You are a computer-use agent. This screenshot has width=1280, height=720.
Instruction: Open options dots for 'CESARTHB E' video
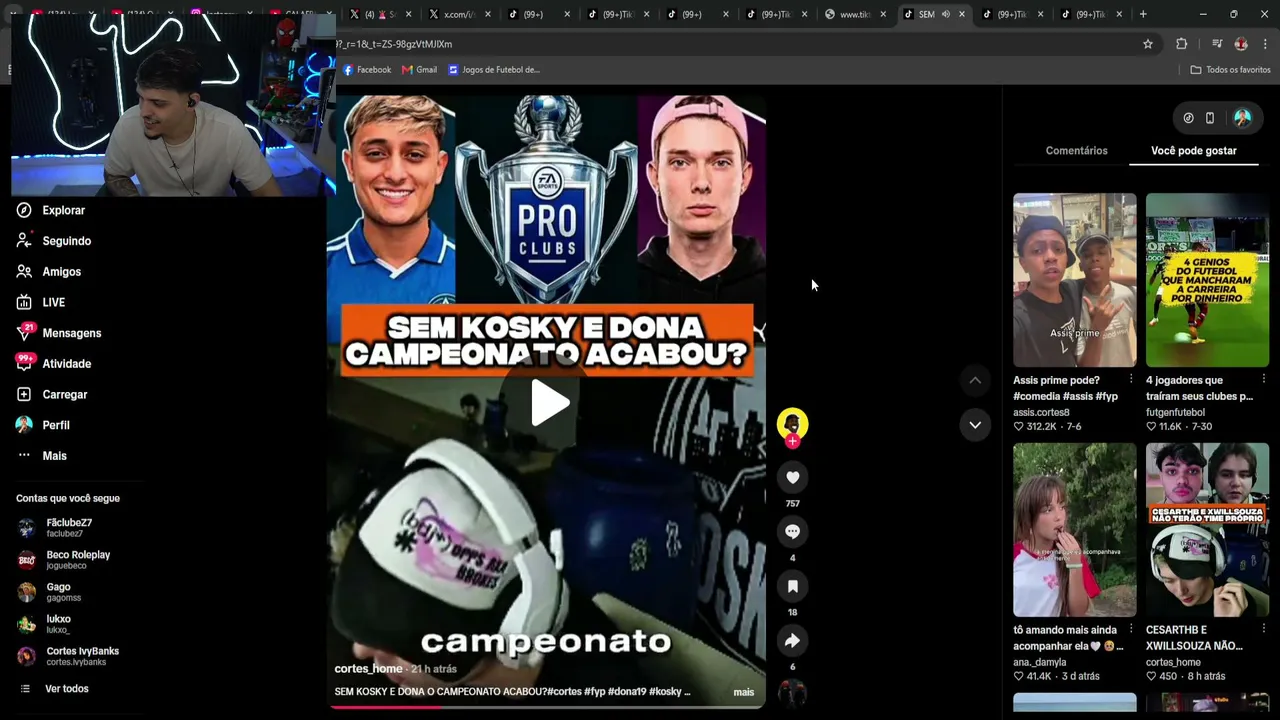tap(1264, 630)
